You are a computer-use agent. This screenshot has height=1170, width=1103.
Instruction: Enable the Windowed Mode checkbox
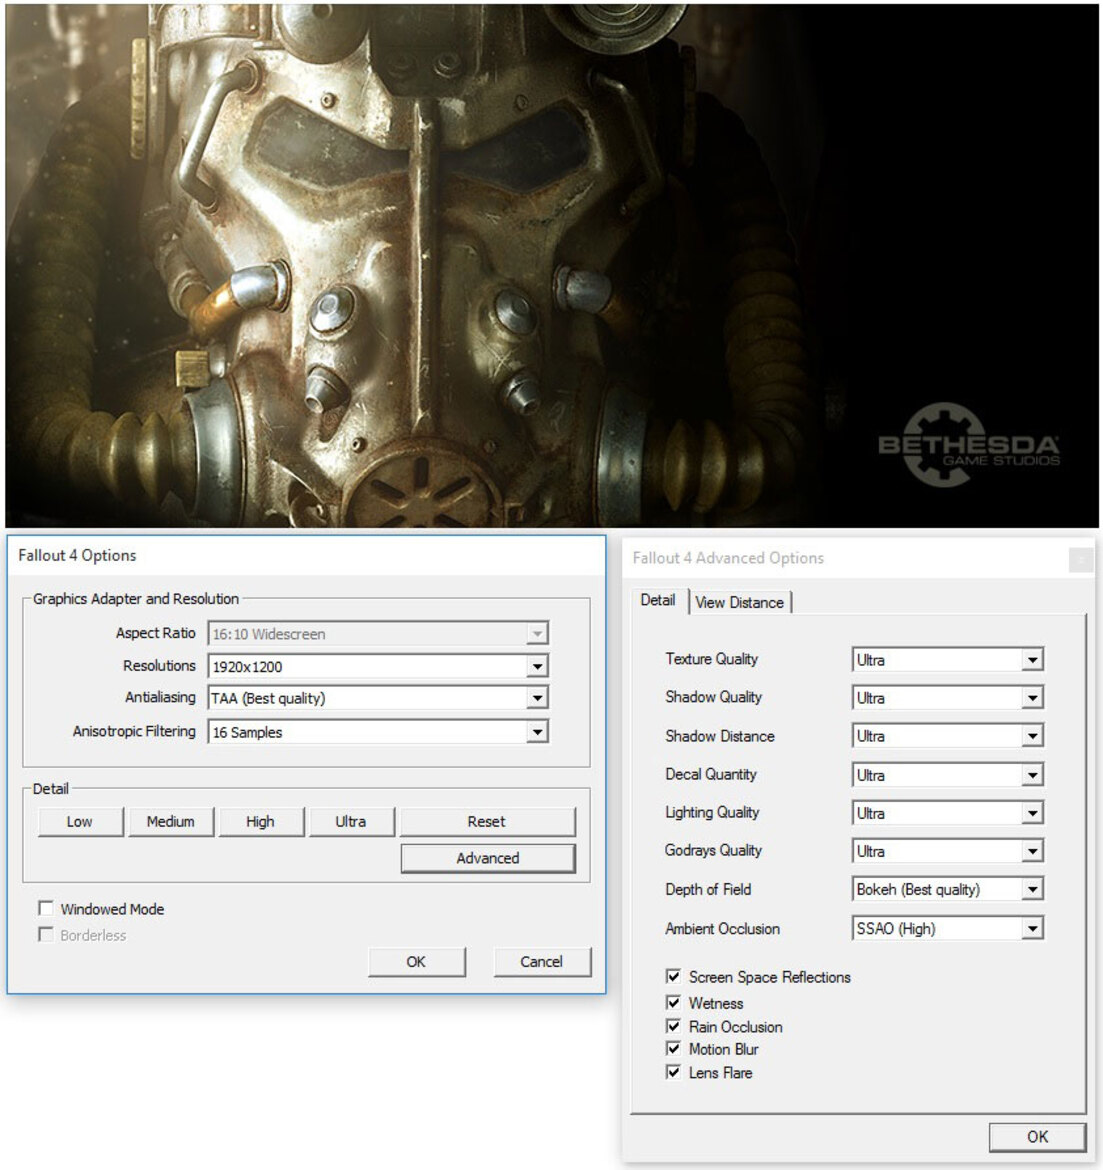coord(46,908)
